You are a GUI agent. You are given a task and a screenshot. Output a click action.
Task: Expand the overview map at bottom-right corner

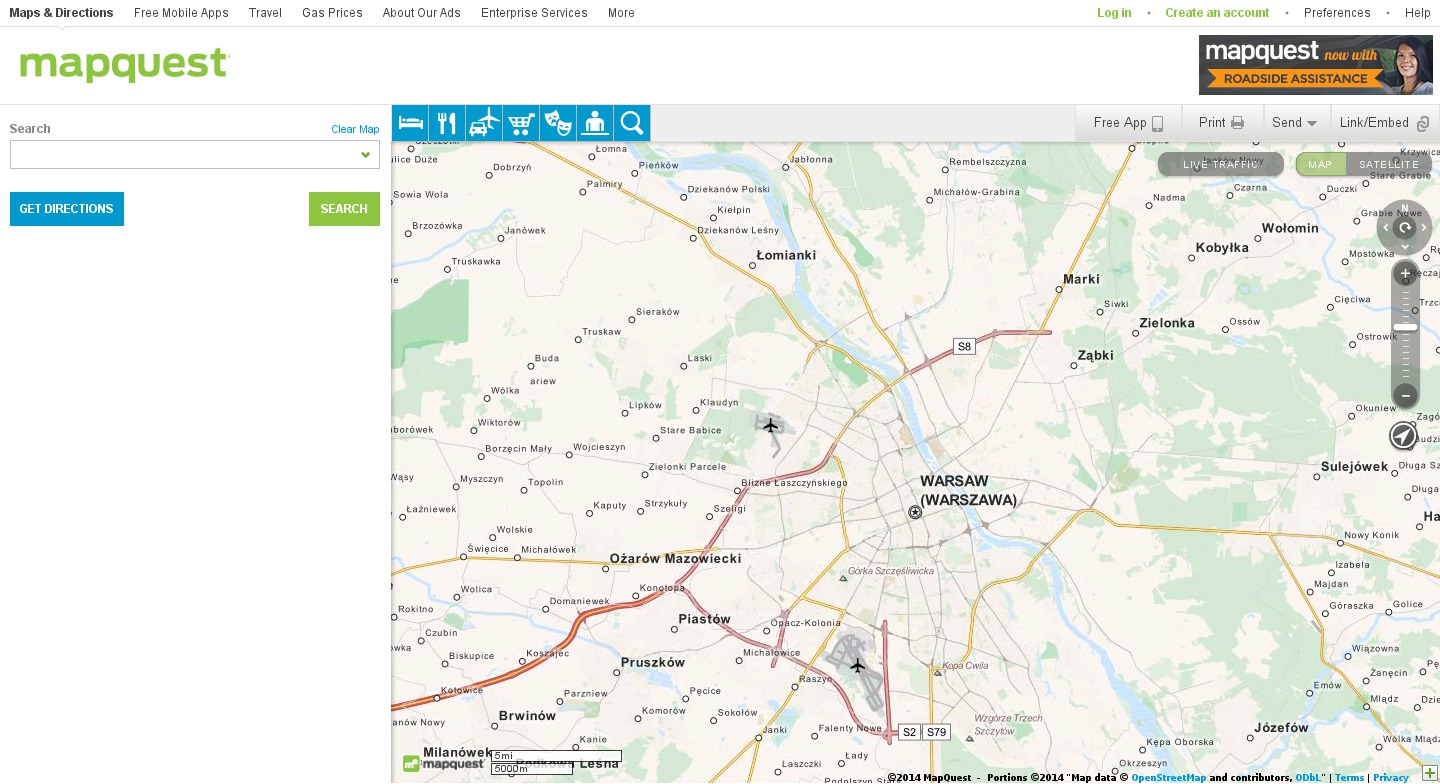point(1430,773)
